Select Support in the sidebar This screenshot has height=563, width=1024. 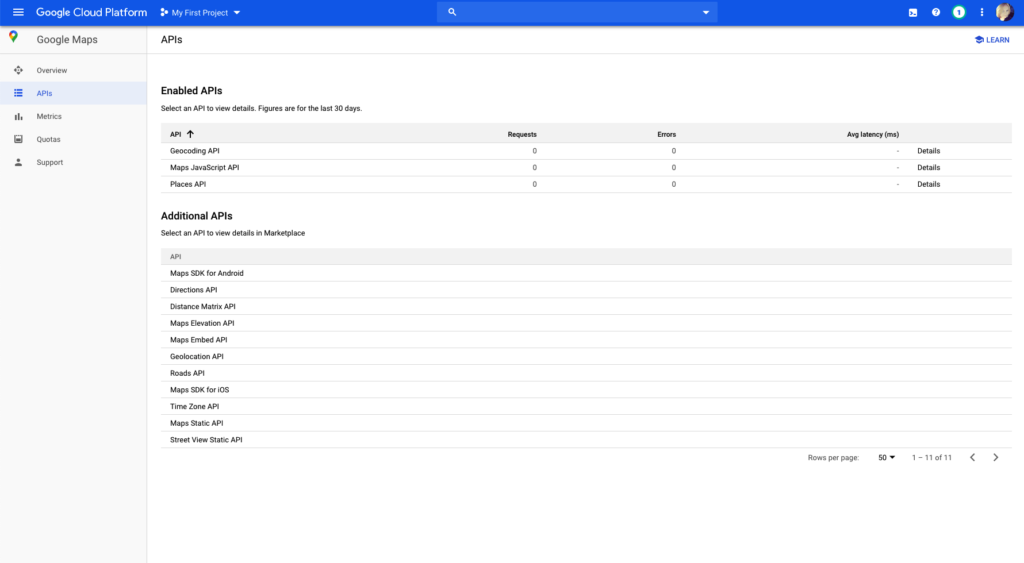pyautogui.click(x=50, y=162)
